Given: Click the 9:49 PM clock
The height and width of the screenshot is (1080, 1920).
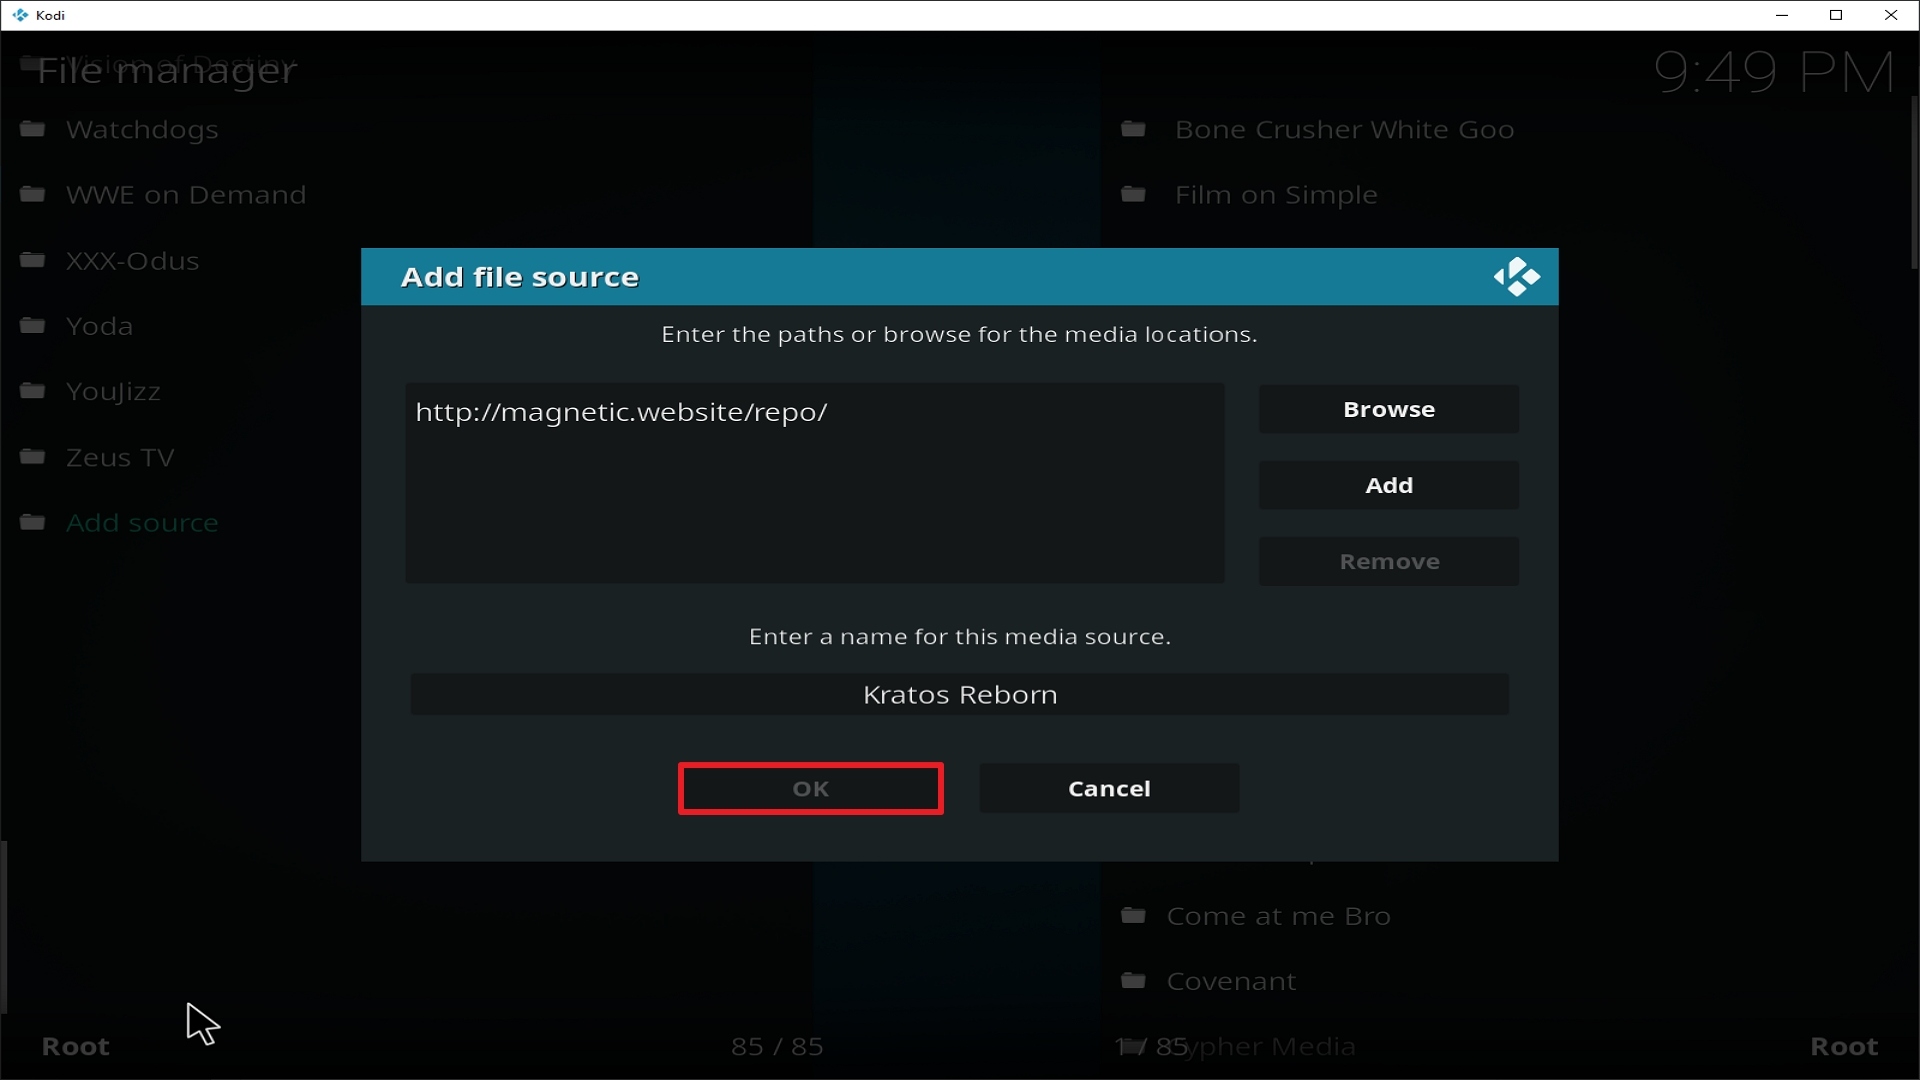Looking at the screenshot, I should (1773, 72).
